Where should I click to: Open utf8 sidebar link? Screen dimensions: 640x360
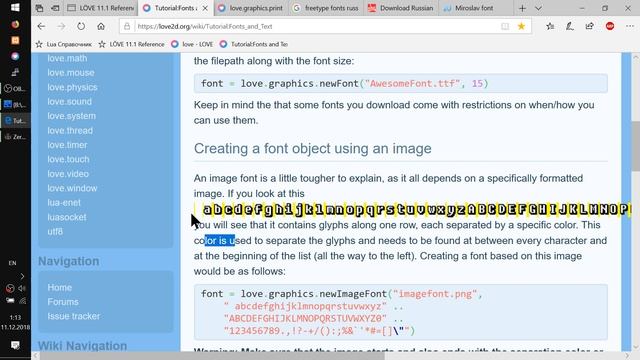coord(55,231)
